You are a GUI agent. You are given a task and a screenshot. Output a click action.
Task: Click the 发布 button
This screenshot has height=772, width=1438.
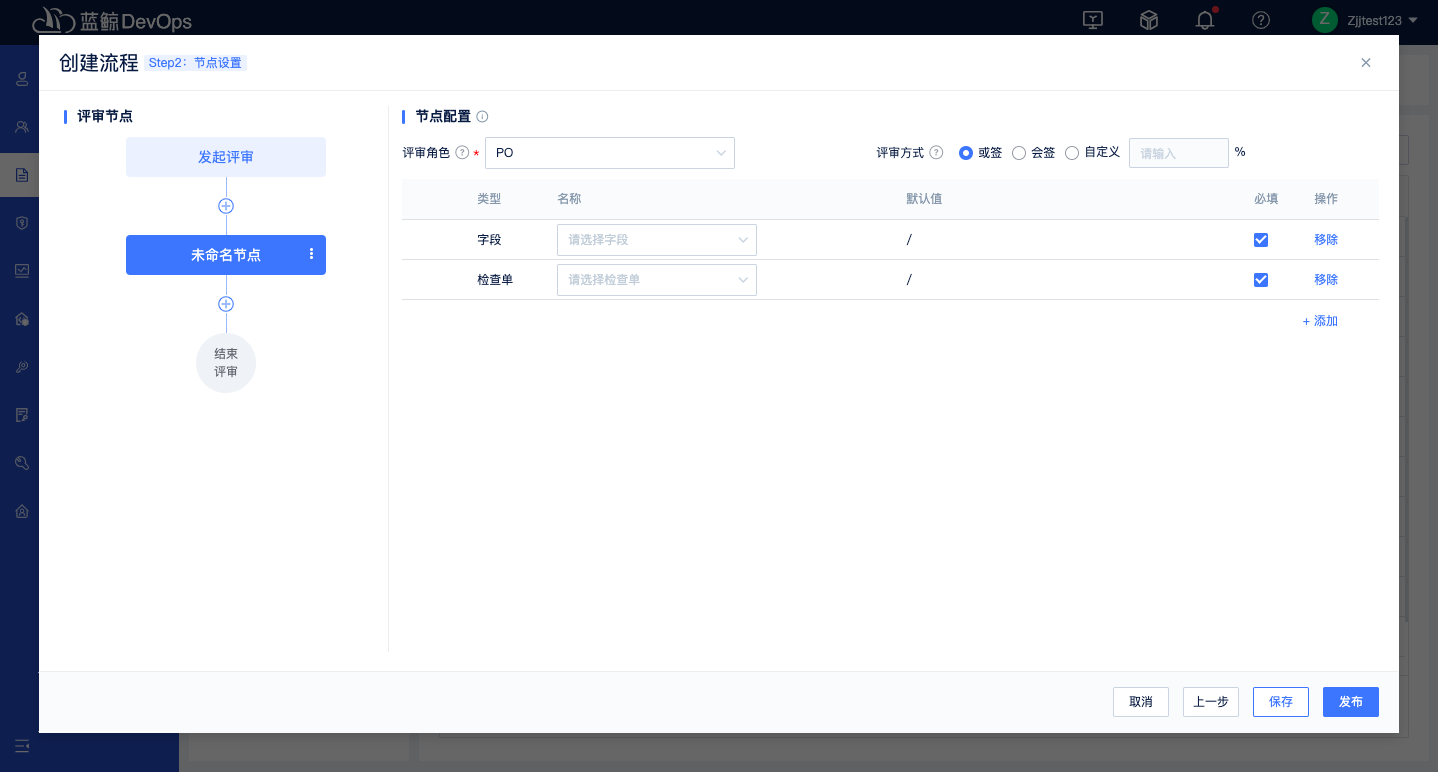(x=1351, y=702)
